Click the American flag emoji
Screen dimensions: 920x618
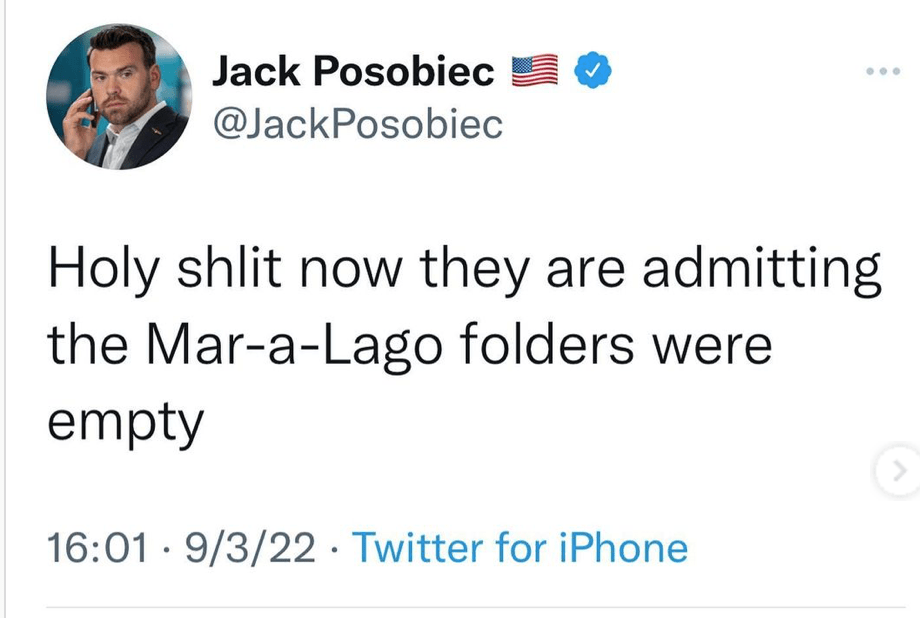pyautogui.click(x=535, y=70)
